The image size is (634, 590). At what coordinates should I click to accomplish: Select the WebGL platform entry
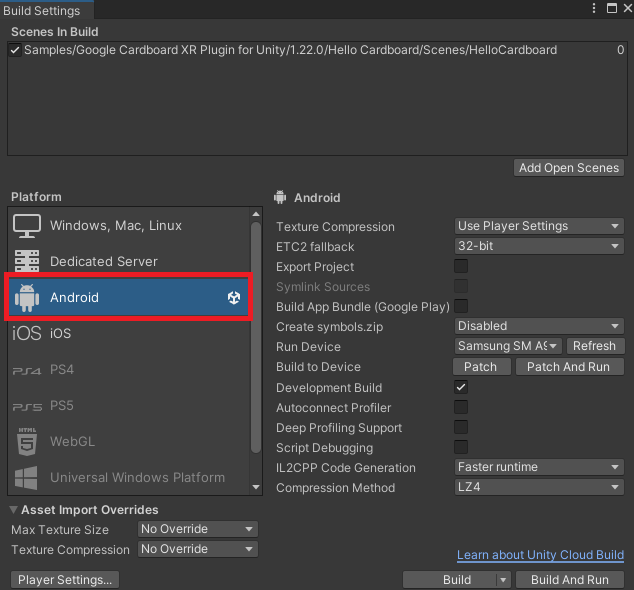129,442
